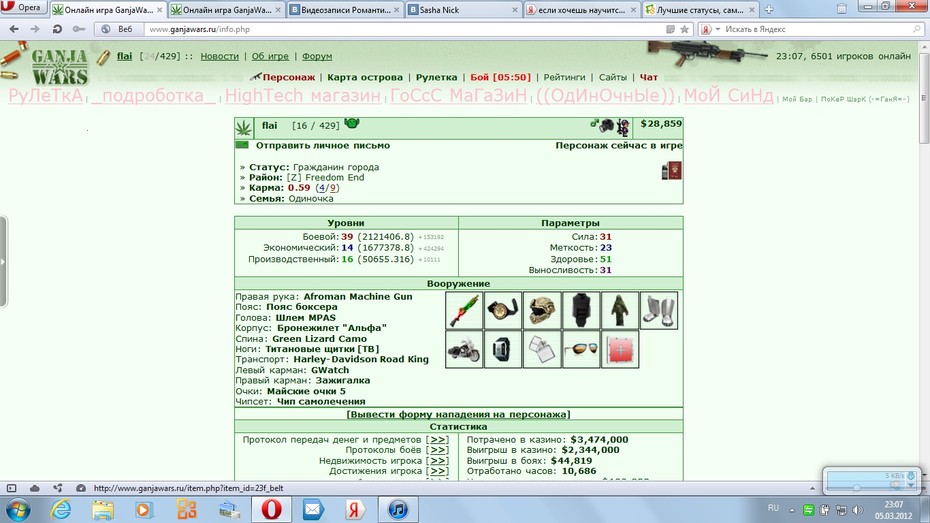Screen dimensions: 930x523
Task: Switch to the Видеозаписи Романти tab
Action: [345, 10]
